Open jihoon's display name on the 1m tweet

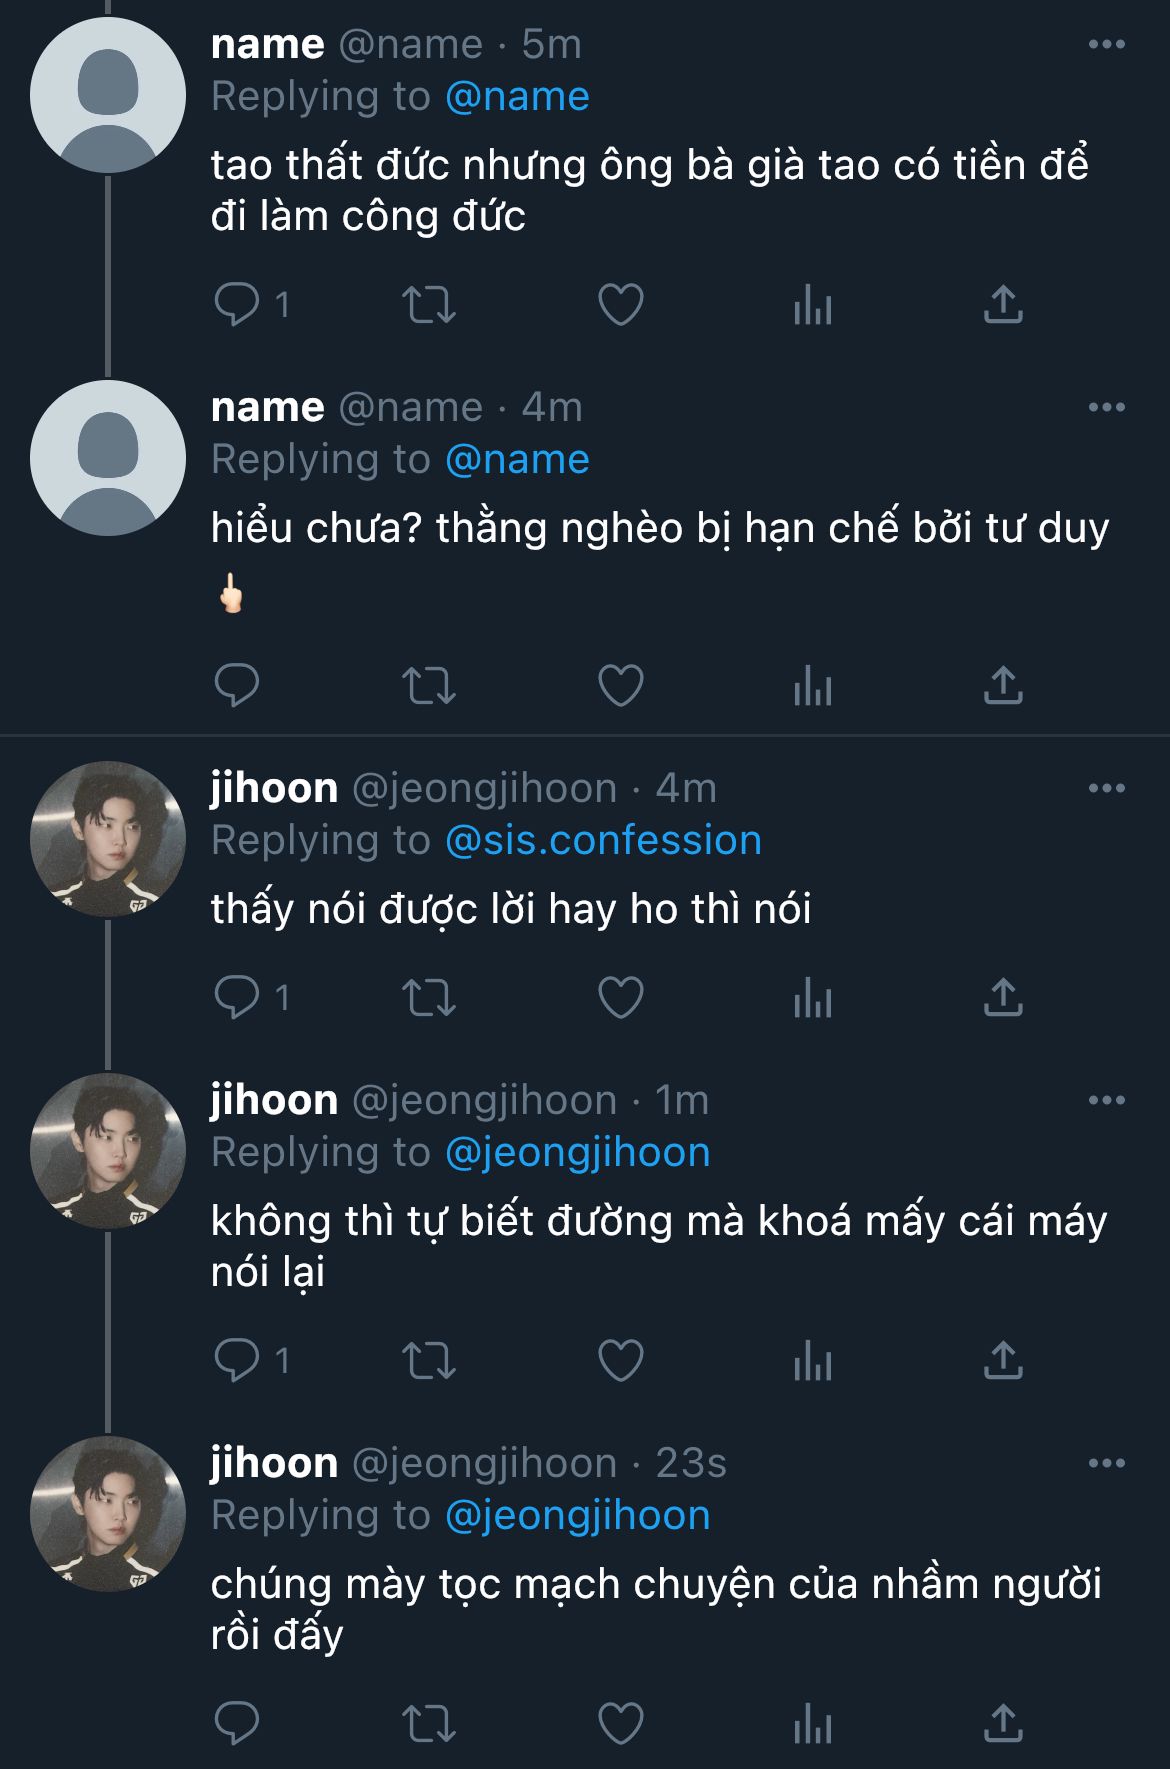[274, 1100]
